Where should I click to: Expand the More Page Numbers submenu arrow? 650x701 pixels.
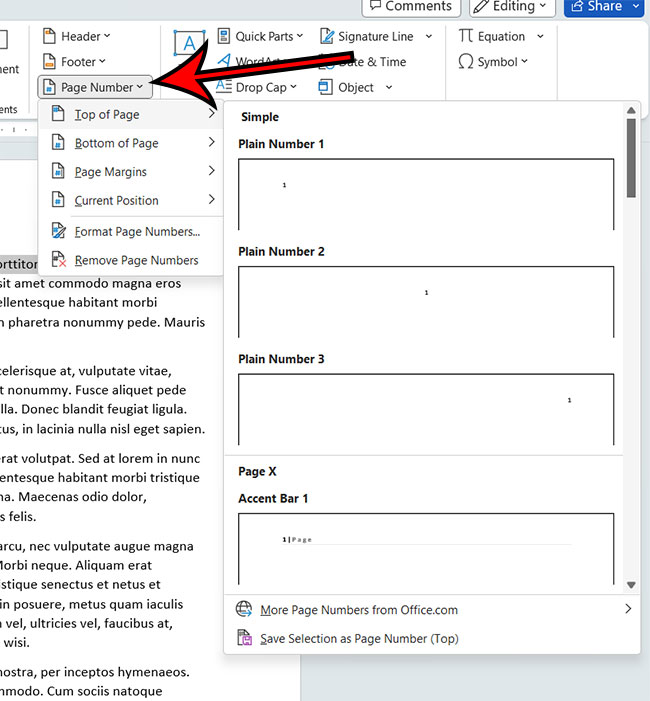click(x=628, y=609)
